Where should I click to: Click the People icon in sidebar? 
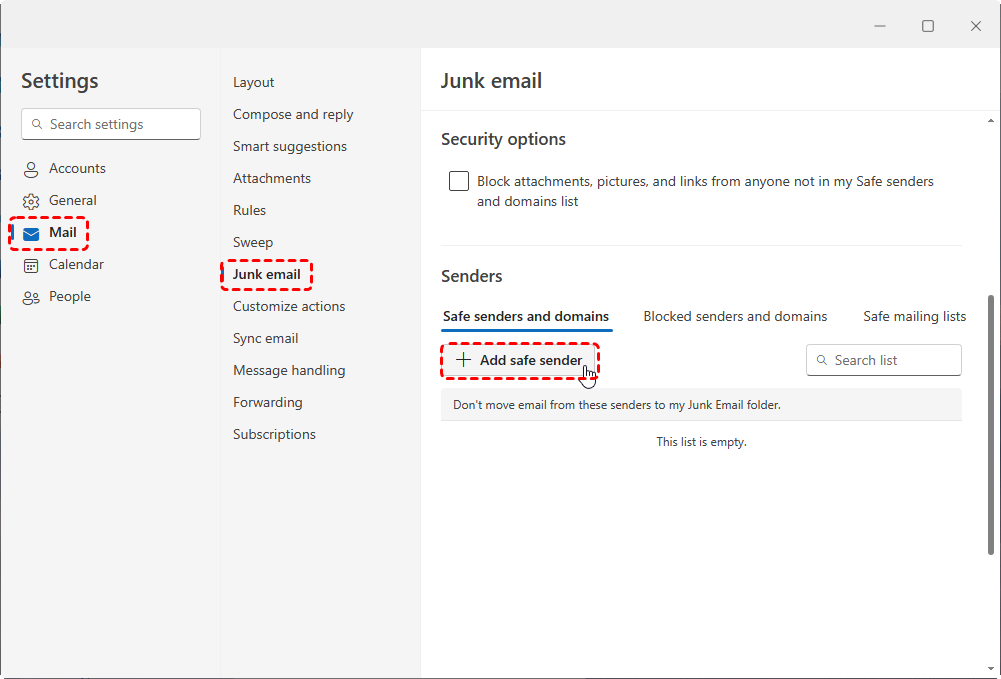tap(31, 297)
